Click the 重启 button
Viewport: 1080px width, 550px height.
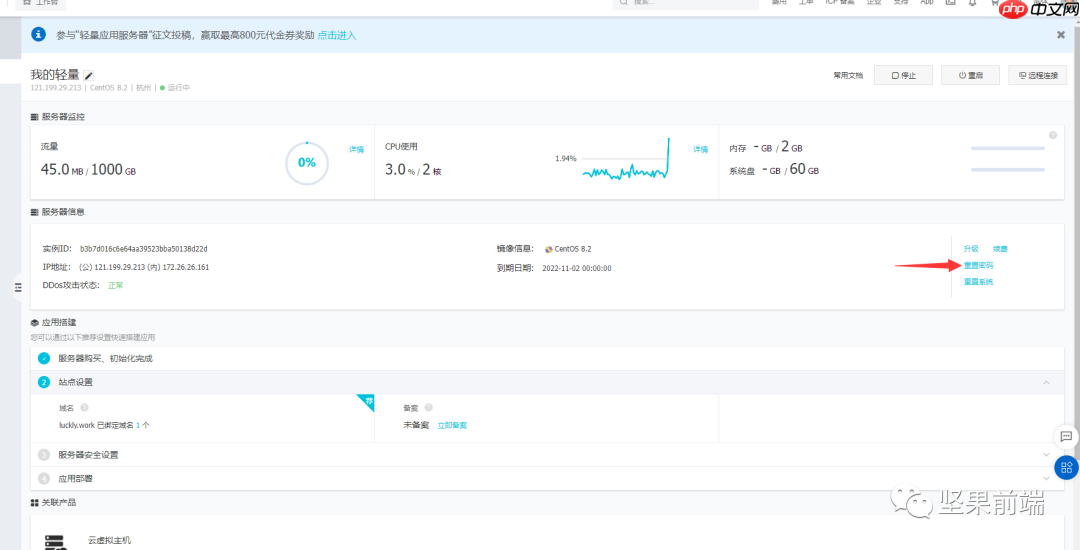[x=970, y=75]
